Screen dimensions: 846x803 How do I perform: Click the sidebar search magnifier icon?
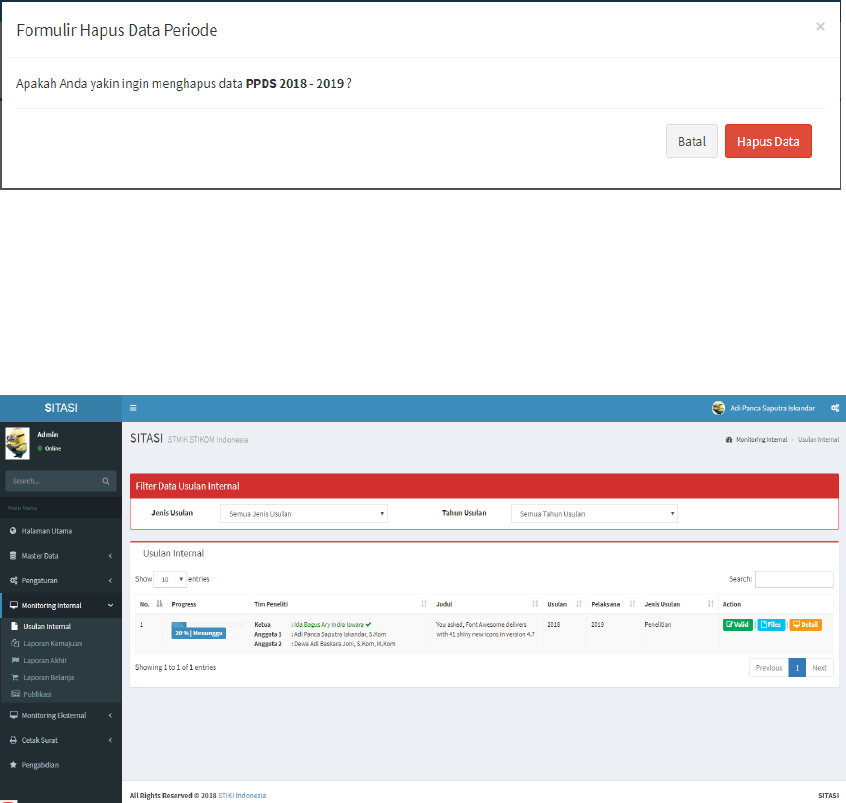[x=106, y=481]
